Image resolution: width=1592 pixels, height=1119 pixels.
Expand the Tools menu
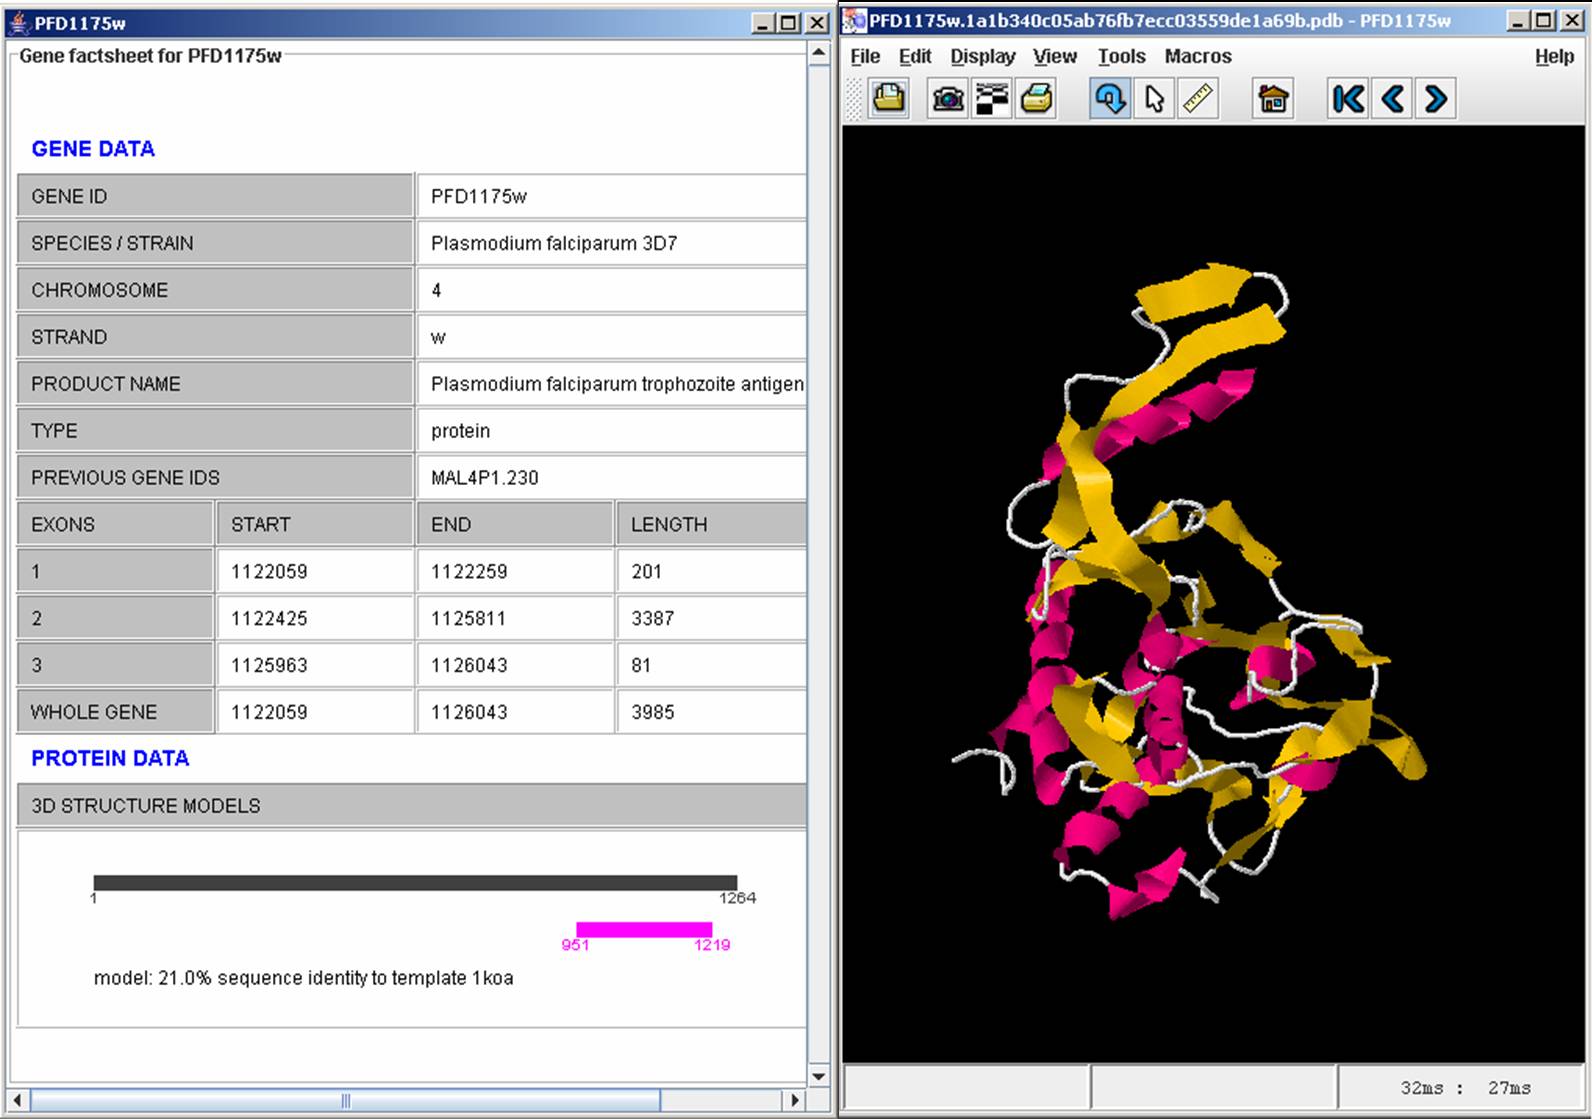tap(1121, 57)
